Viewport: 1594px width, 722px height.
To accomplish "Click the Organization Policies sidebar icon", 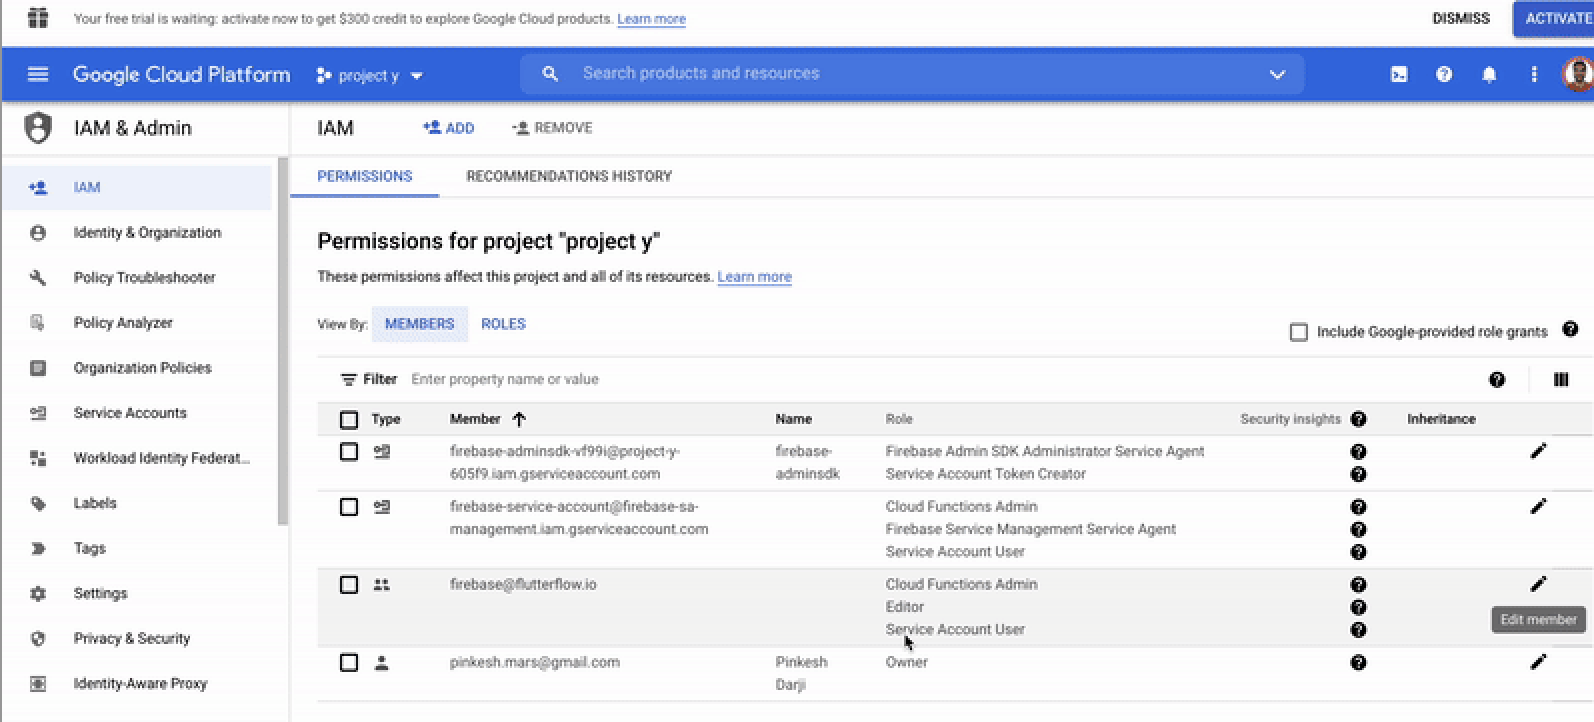I will [38, 368].
